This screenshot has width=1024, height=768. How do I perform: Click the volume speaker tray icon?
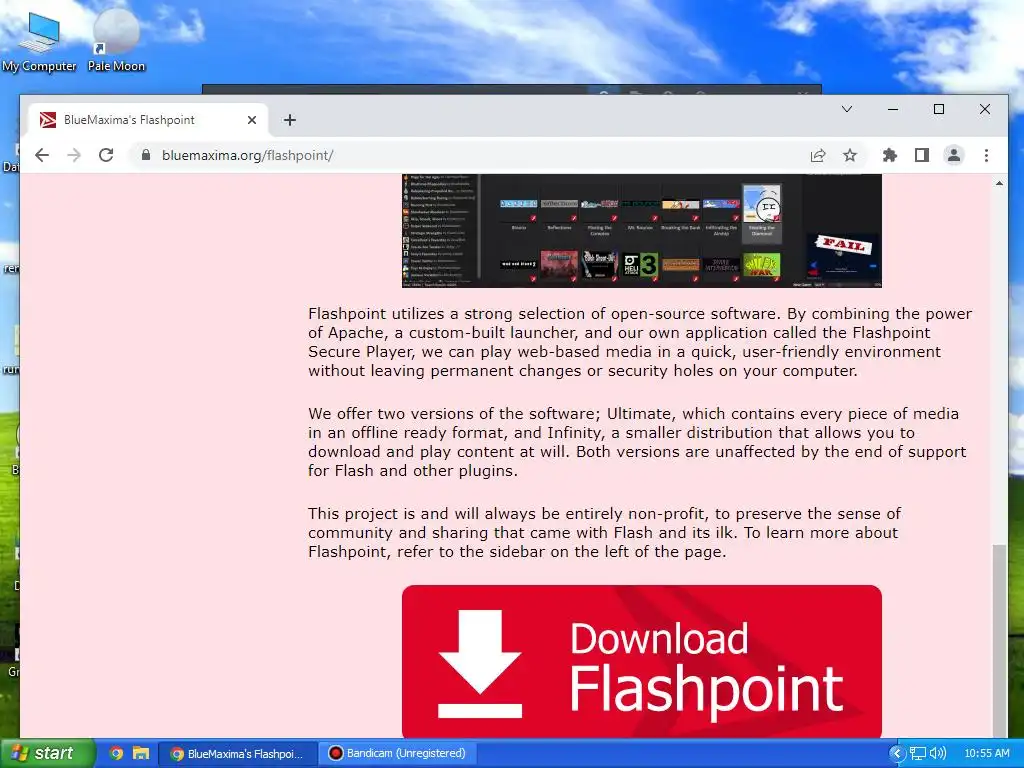[937, 754]
